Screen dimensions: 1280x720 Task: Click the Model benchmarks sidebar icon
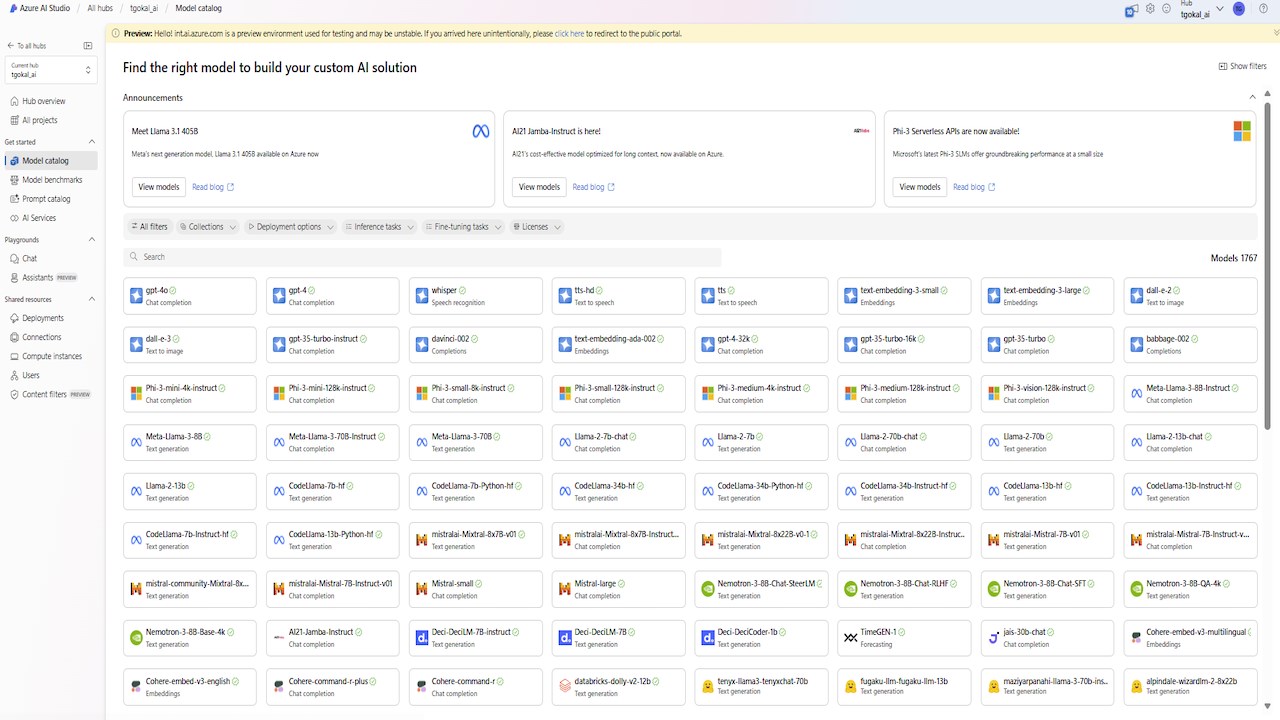(x=14, y=180)
